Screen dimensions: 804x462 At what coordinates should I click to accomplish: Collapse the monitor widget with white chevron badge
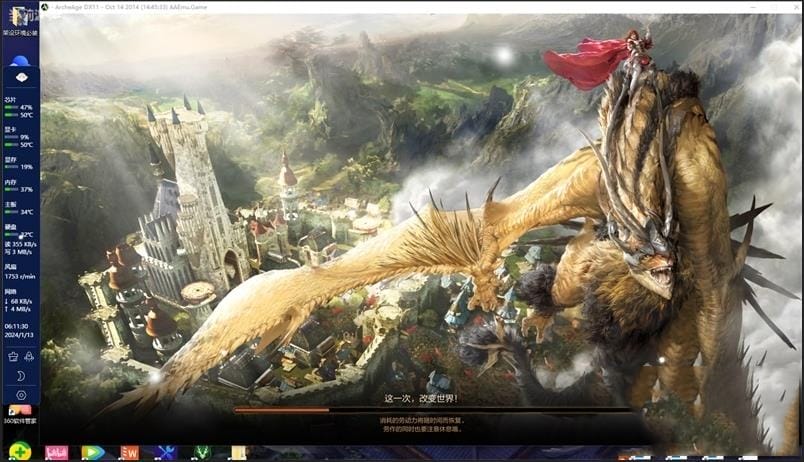click(x=20, y=78)
